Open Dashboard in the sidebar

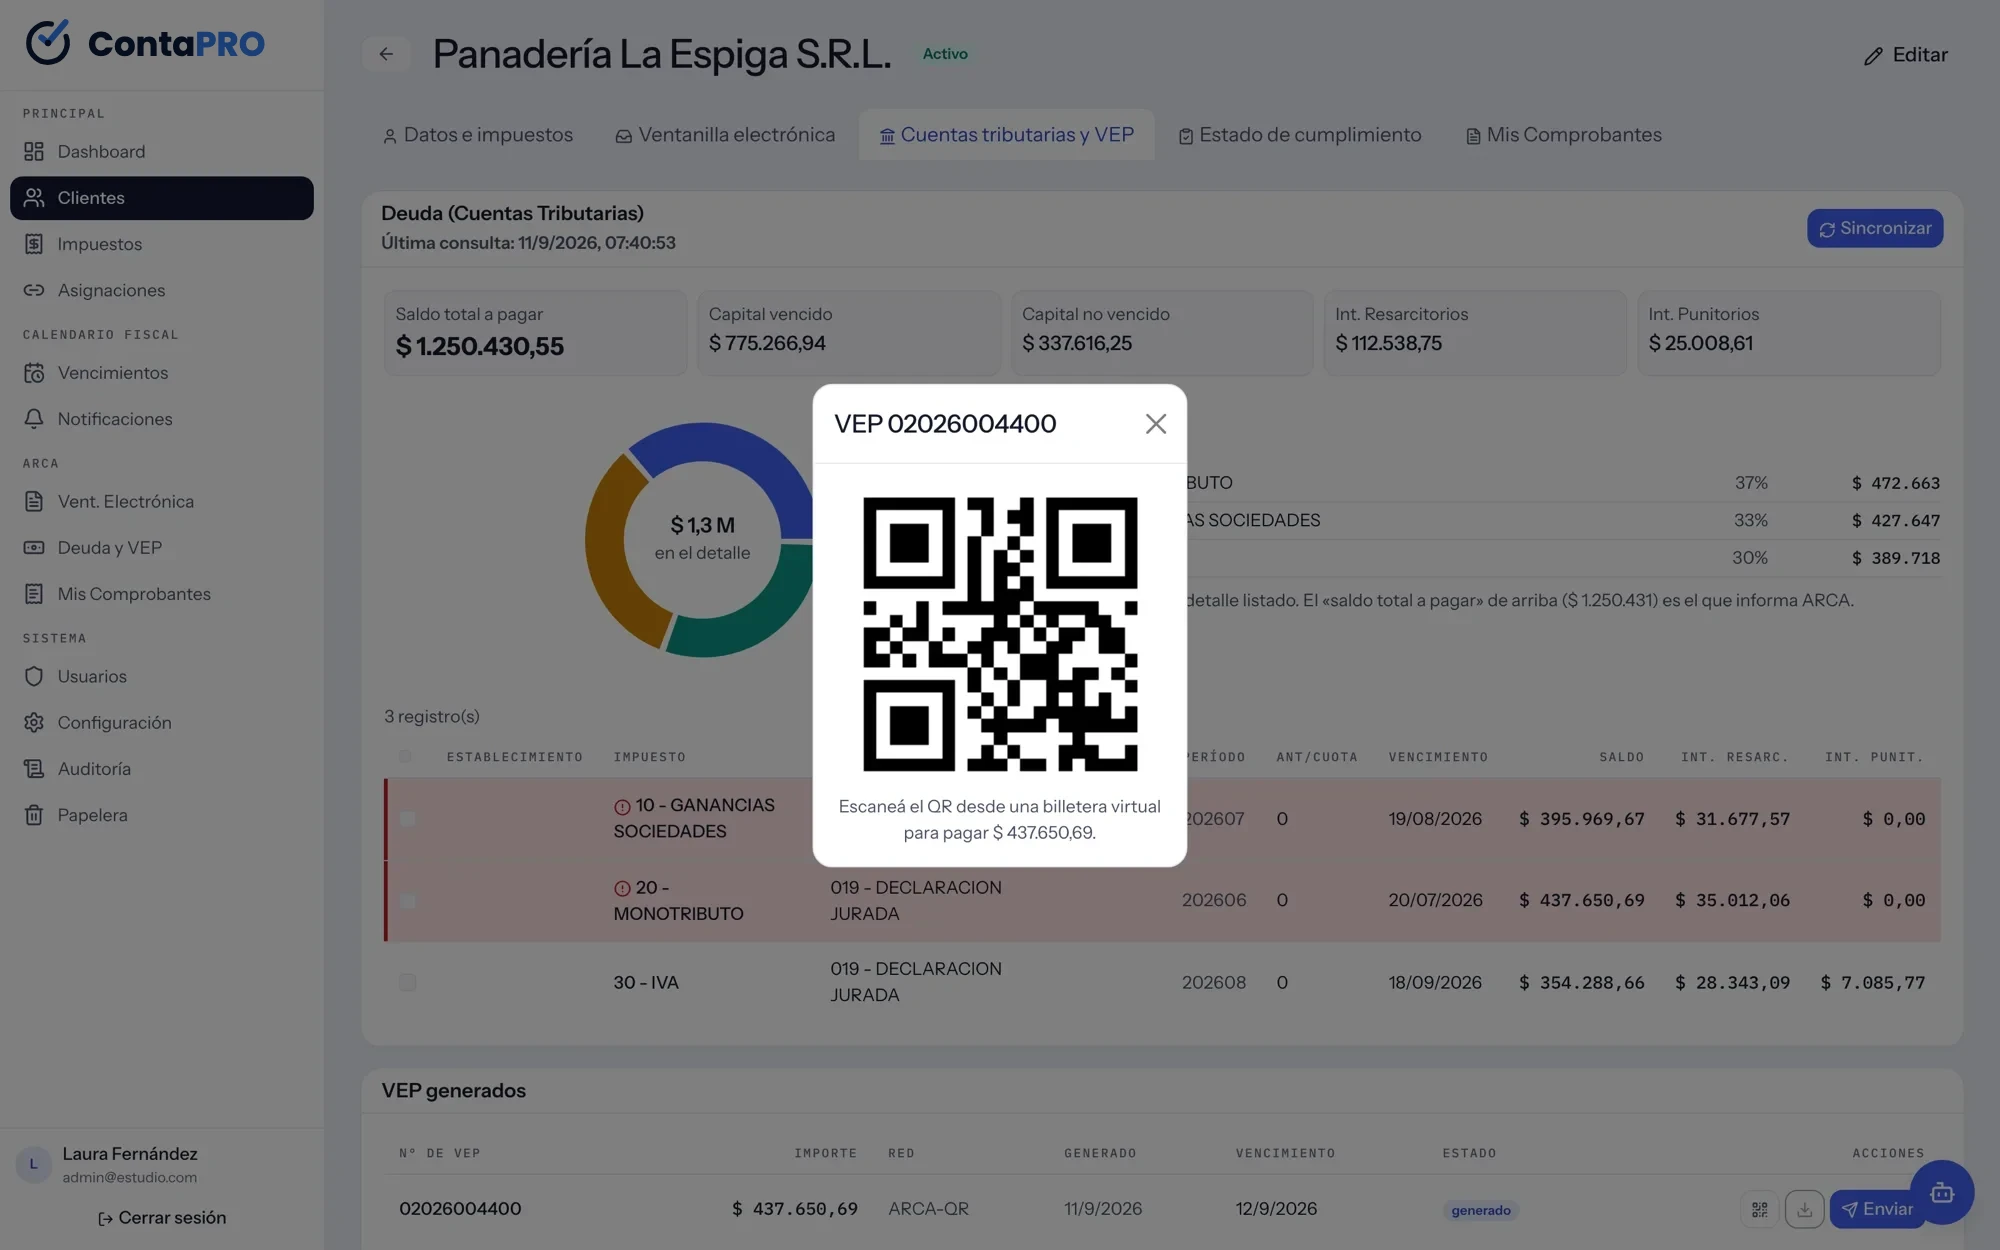pos(162,151)
